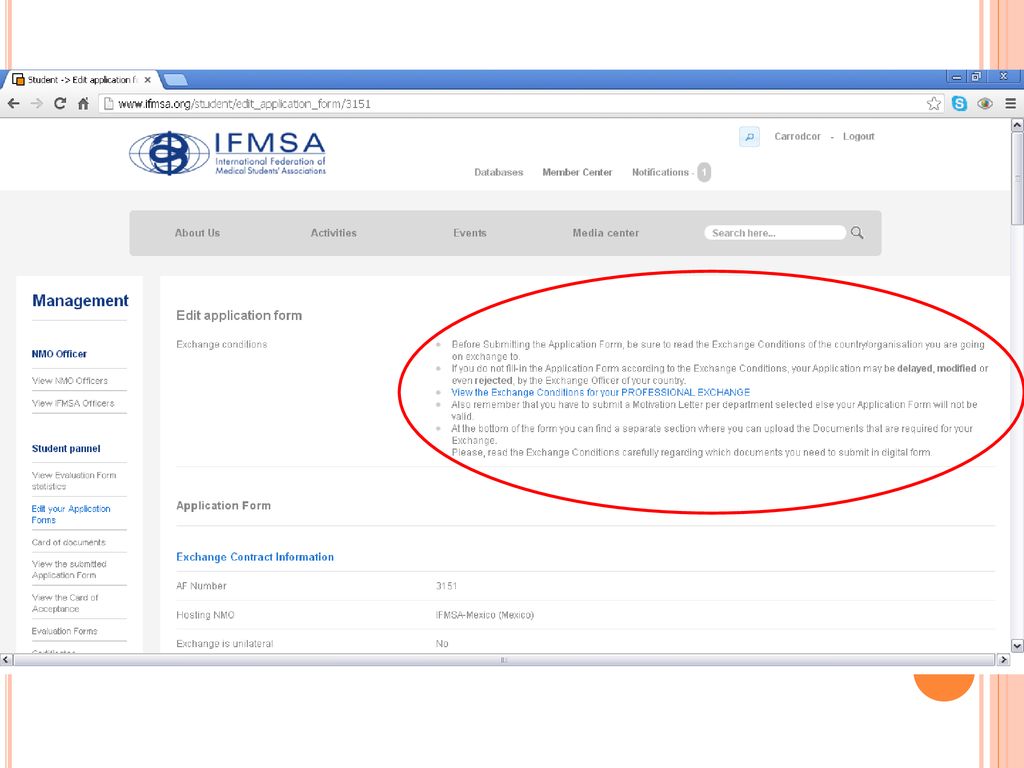Open the Skype extension icon
Image resolution: width=1024 pixels, height=768 pixels.
click(959, 103)
